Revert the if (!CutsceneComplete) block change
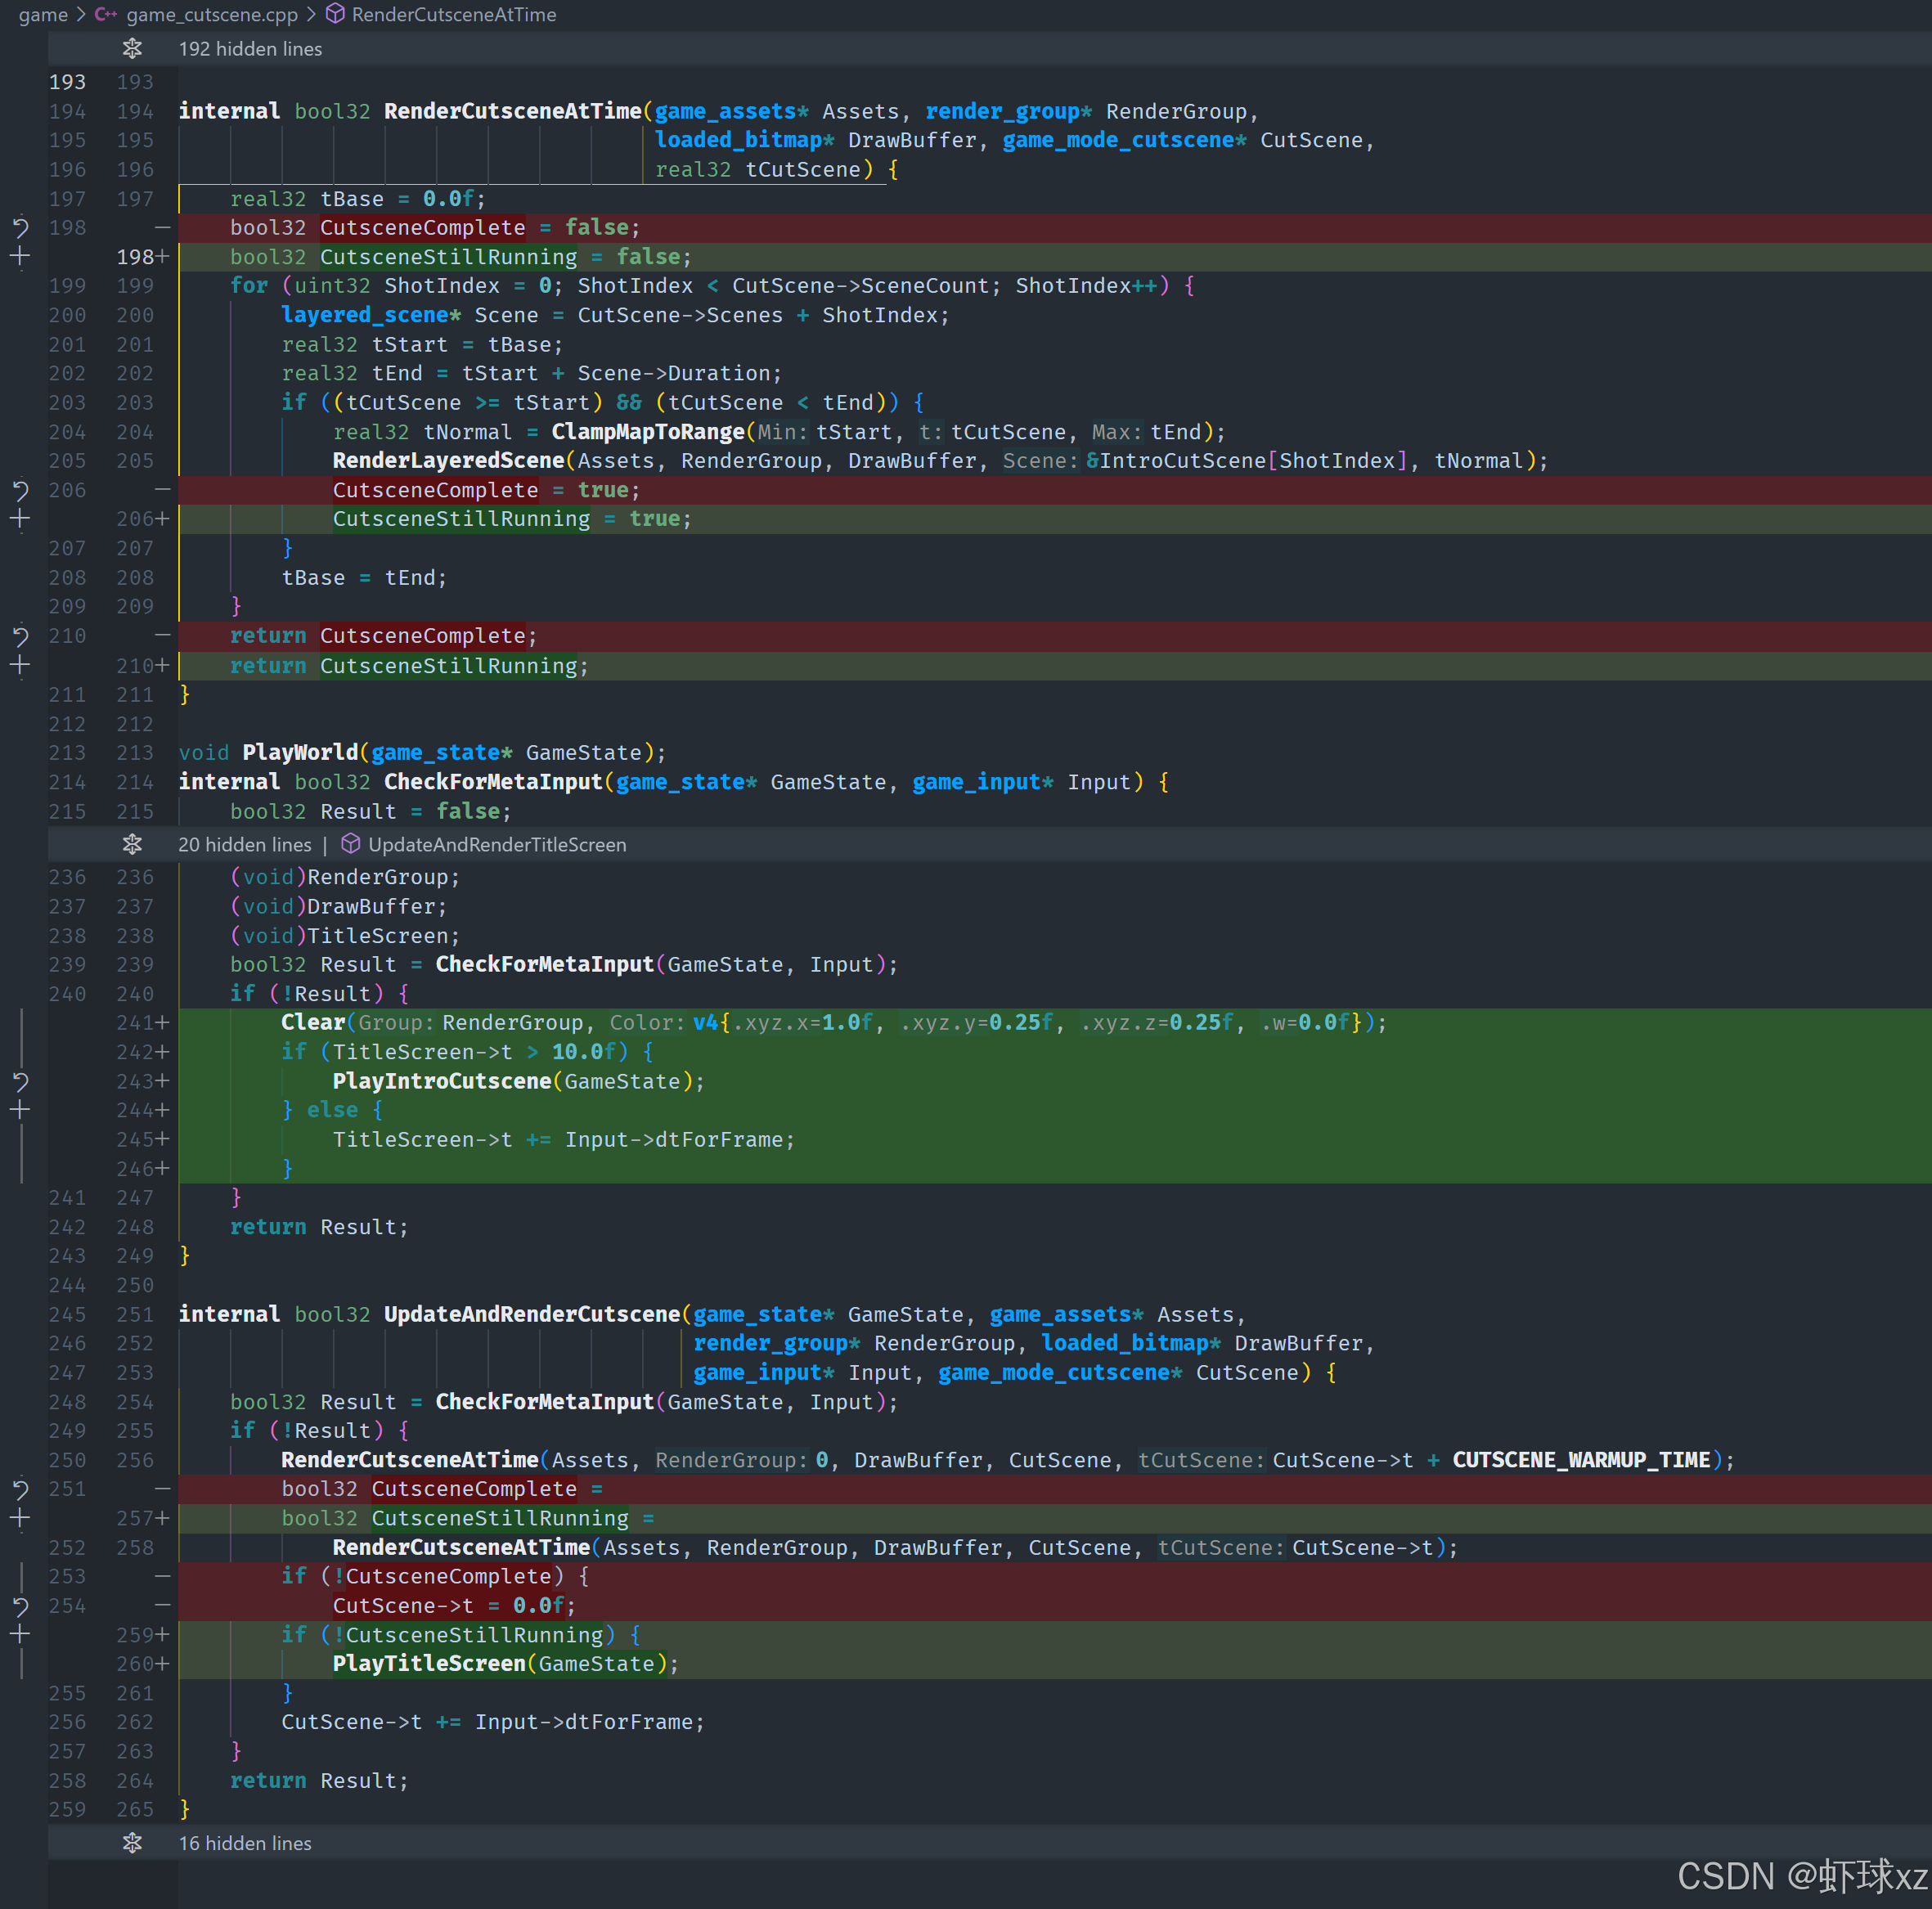 20,1606
